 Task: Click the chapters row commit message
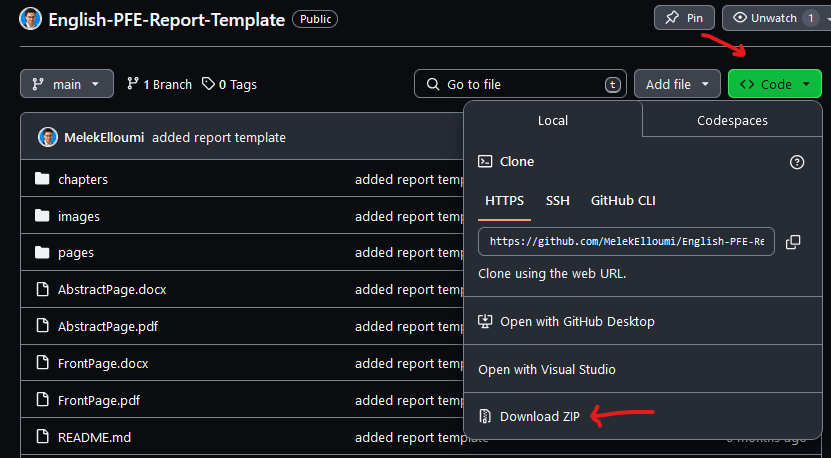click(x=410, y=179)
